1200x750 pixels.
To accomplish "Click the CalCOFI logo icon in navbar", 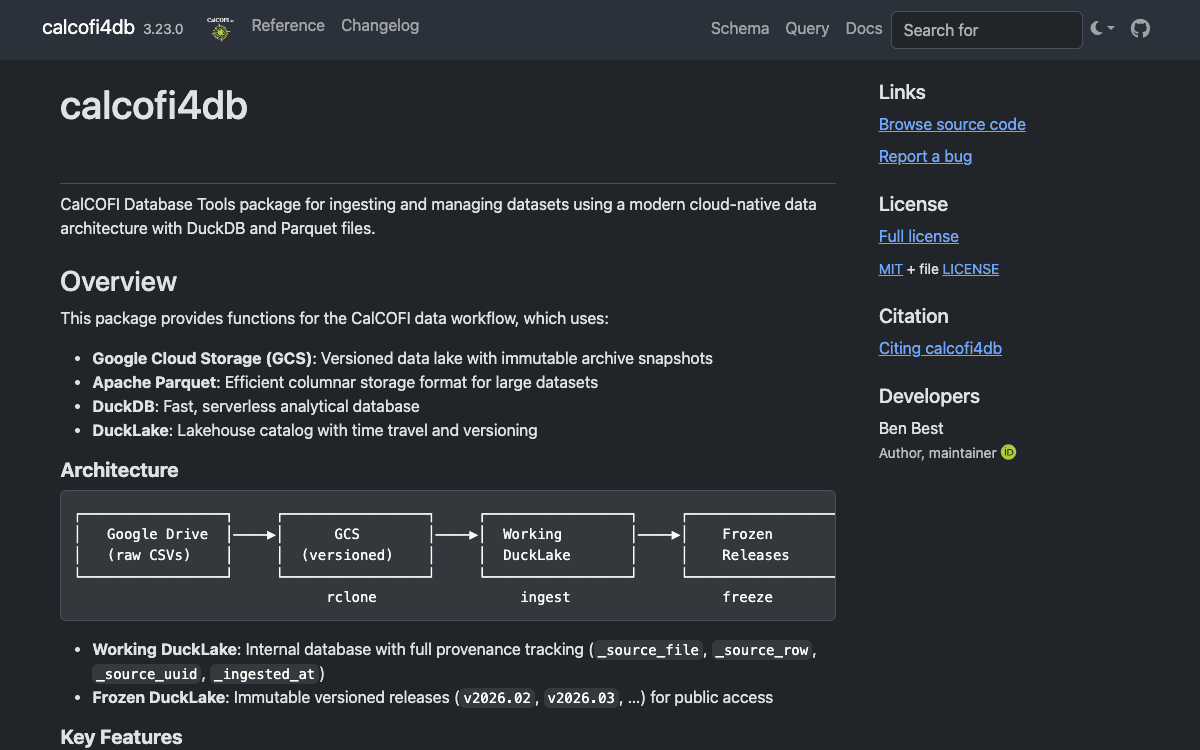I will pos(220,28).
